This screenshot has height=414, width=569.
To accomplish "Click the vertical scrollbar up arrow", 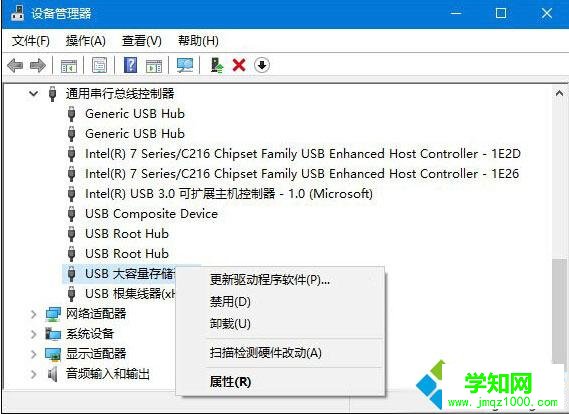I will (x=559, y=93).
